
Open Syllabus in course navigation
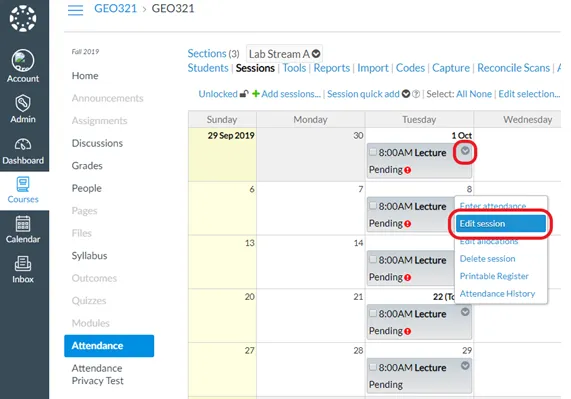tap(89, 256)
